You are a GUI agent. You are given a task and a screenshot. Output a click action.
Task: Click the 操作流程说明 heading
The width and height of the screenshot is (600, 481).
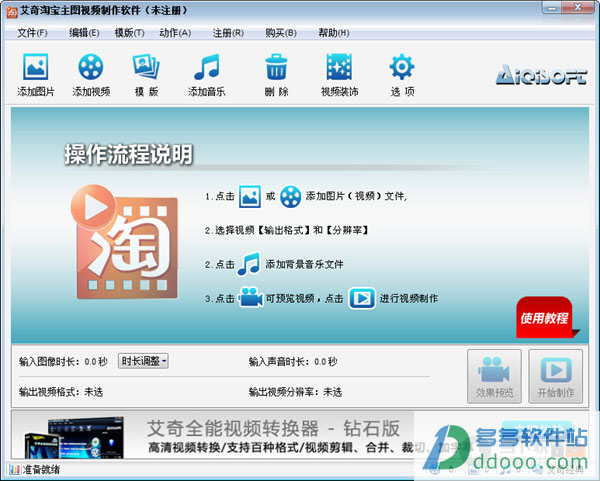(x=129, y=154)
